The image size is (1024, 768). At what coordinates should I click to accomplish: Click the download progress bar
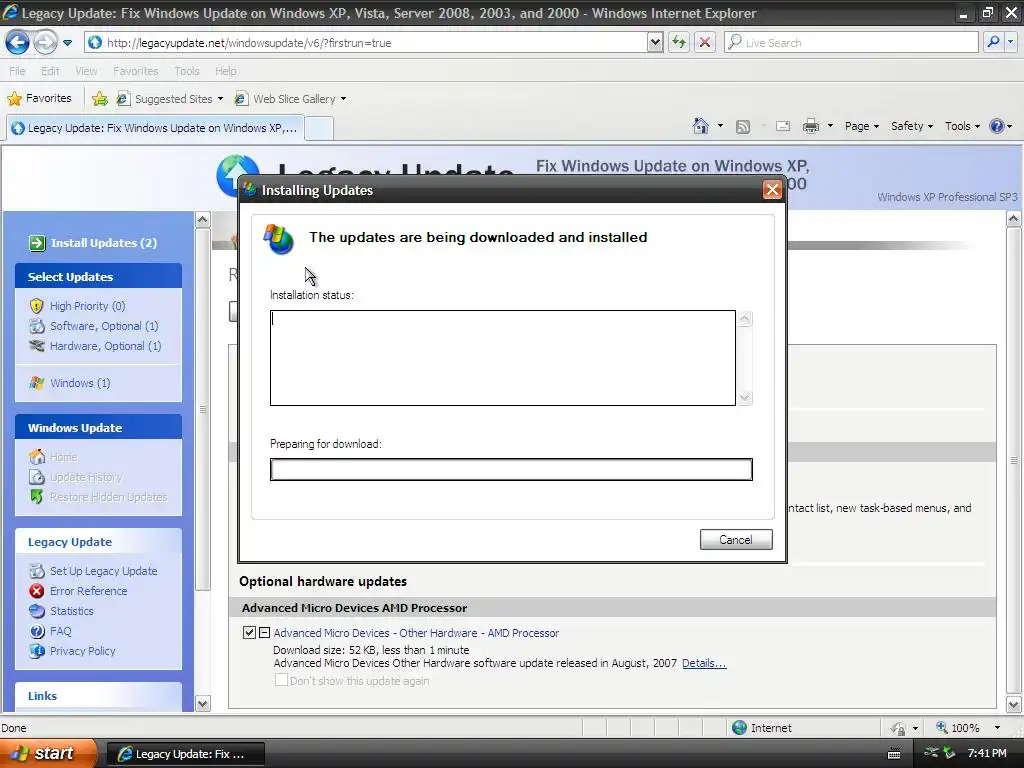pyautogui.click(x=511, y=470)
